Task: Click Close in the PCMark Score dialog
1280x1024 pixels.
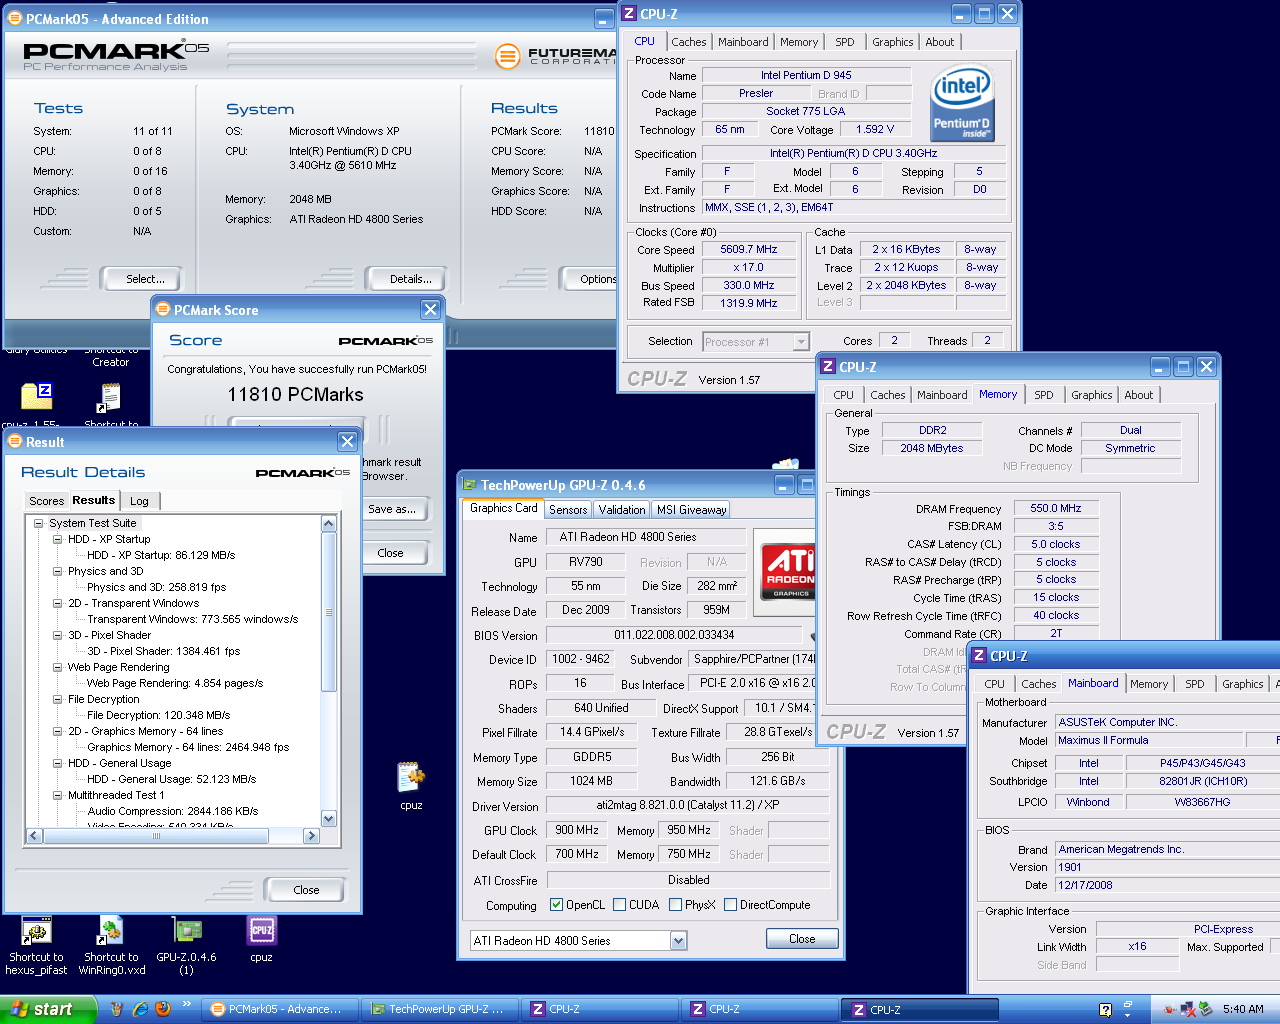Action: pyautogui.click(x=390, y=553)
